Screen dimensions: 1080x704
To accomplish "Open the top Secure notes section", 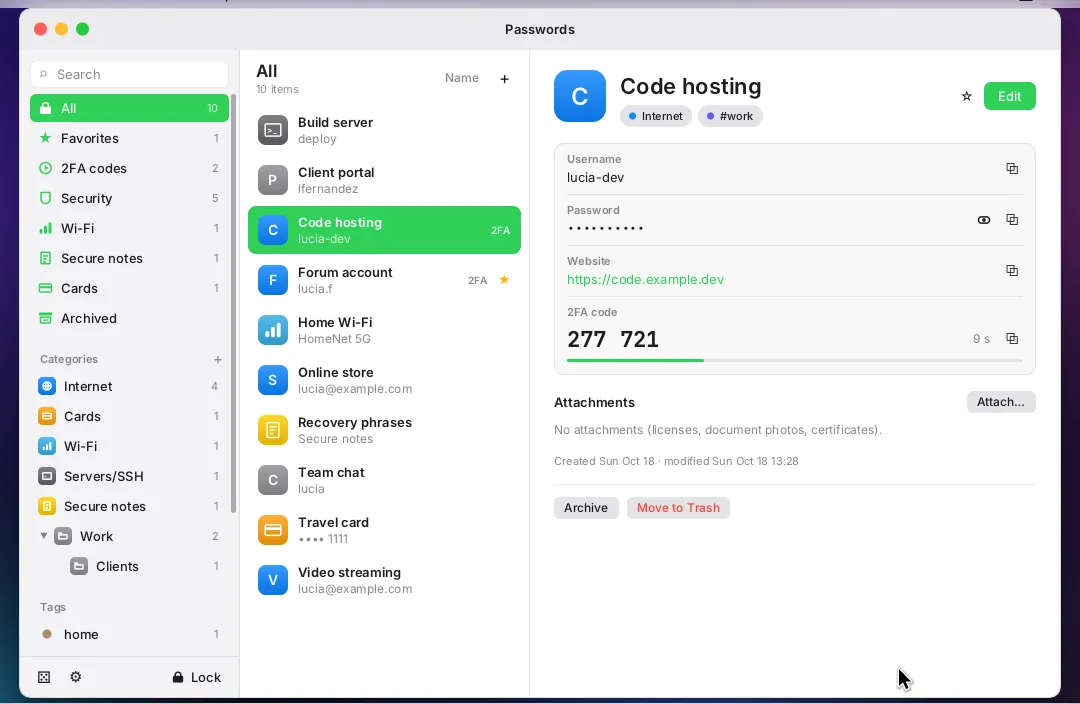I will coord(129,258).
